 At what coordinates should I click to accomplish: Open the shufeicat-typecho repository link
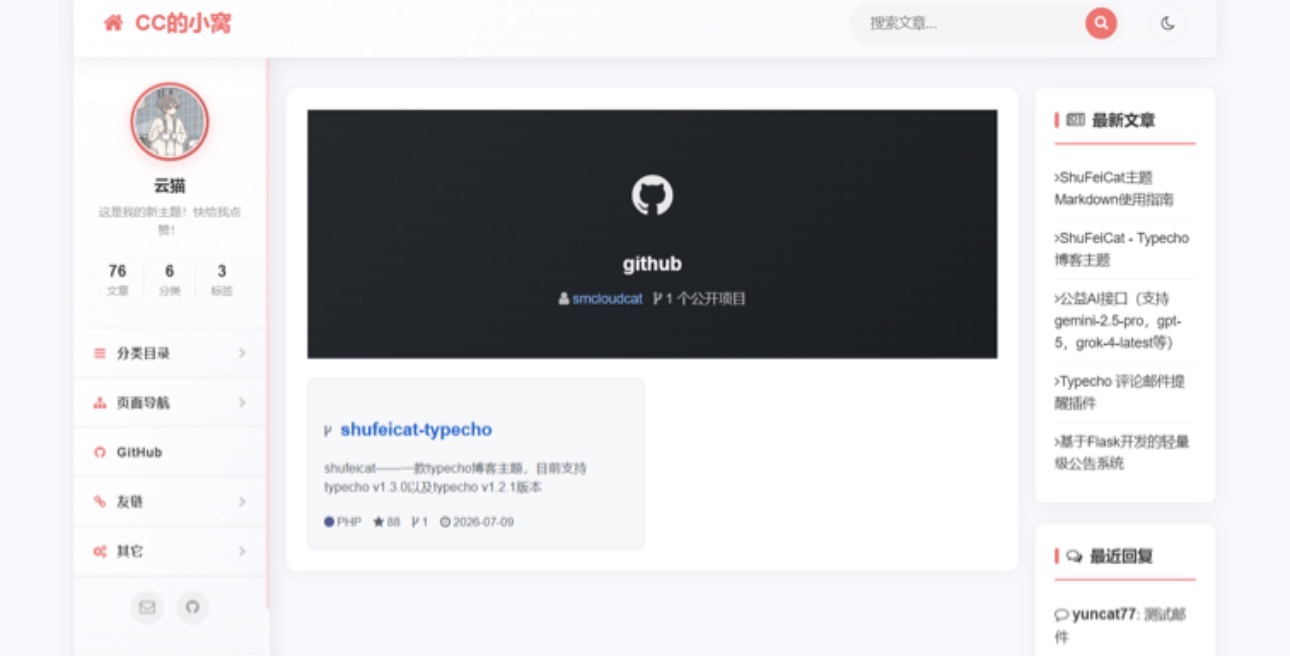(416, 429)
